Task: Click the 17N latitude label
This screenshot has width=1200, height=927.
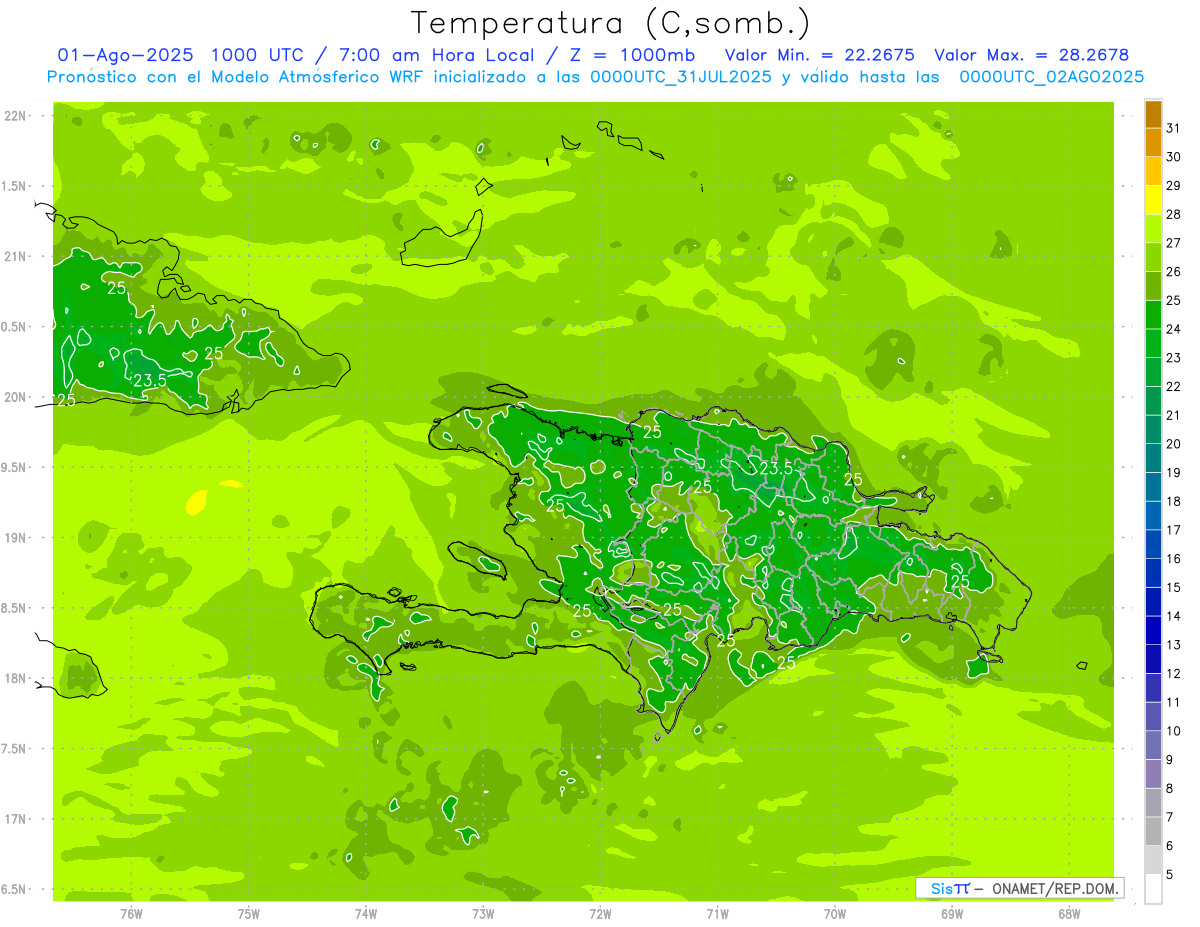Action: (15, 819)
